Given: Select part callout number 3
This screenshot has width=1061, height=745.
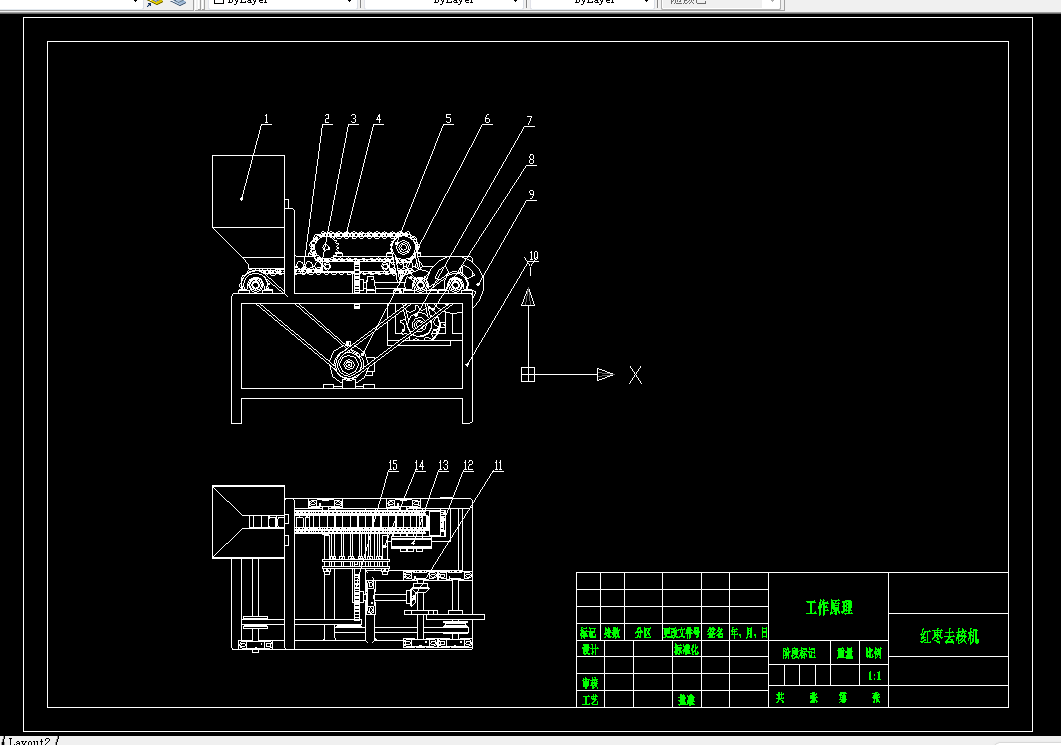Looking at the screenshot, I should pos(353,119).
